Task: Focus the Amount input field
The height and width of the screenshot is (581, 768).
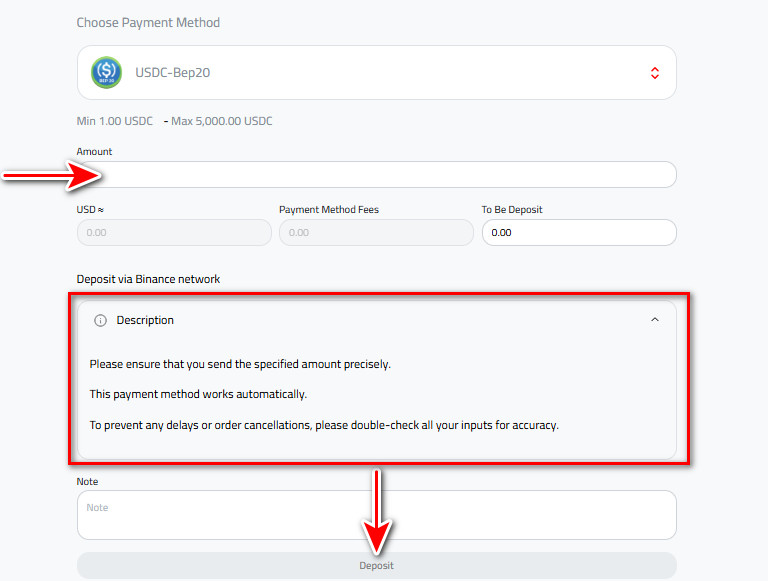Action: click(377, 174)
